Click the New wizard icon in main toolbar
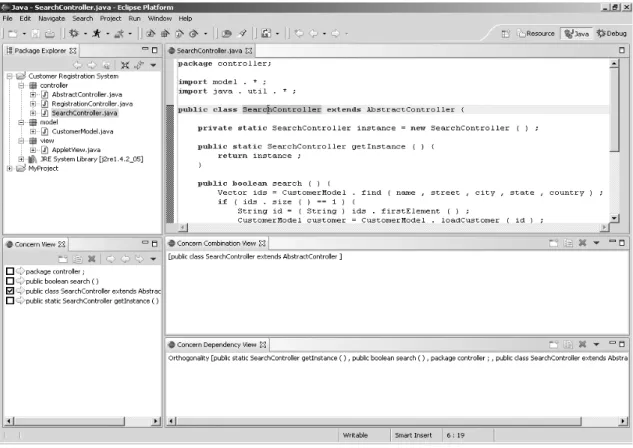 [x=13, y=34]
